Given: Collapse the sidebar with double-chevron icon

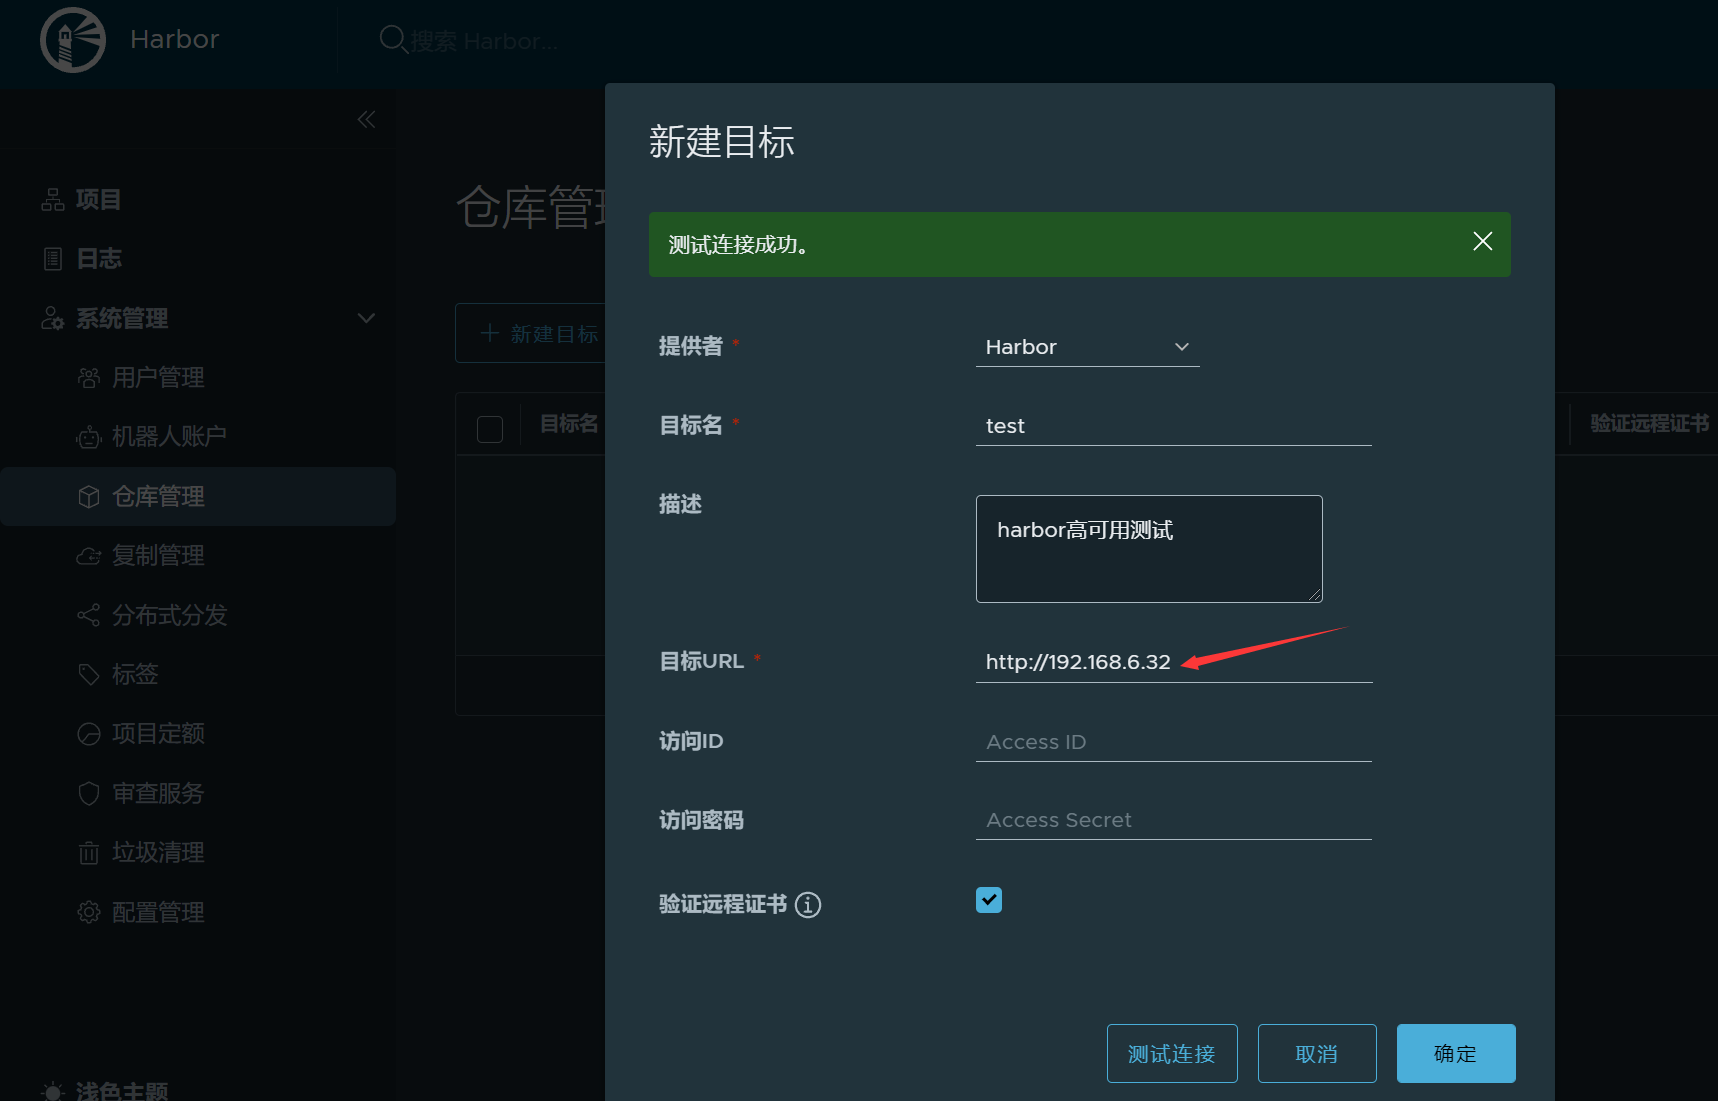Looking at the screenshot, I should 366,120.
